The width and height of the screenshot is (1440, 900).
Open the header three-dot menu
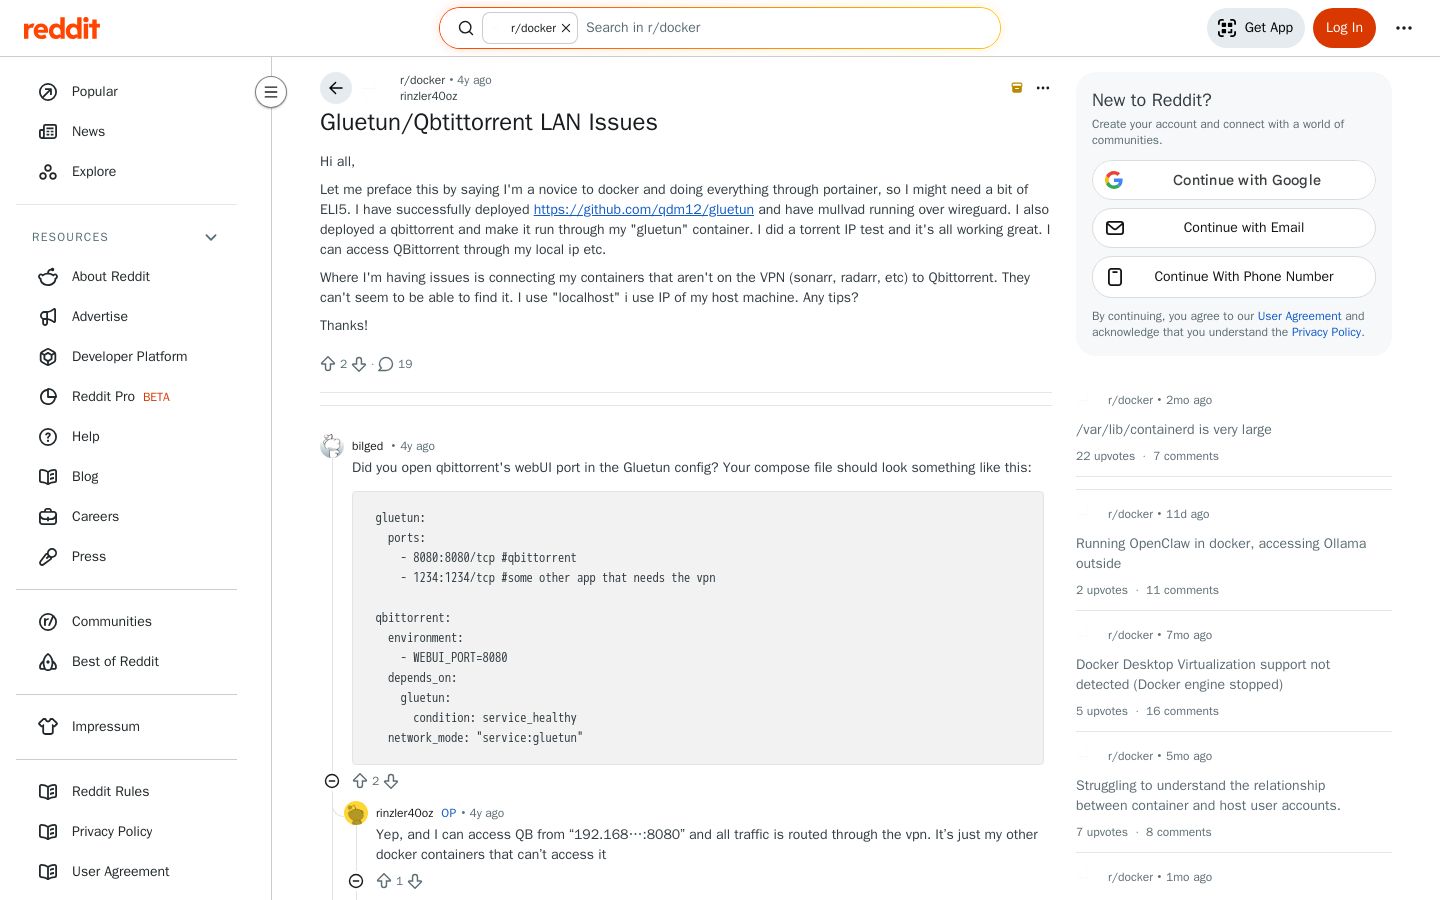[1404, 28]
